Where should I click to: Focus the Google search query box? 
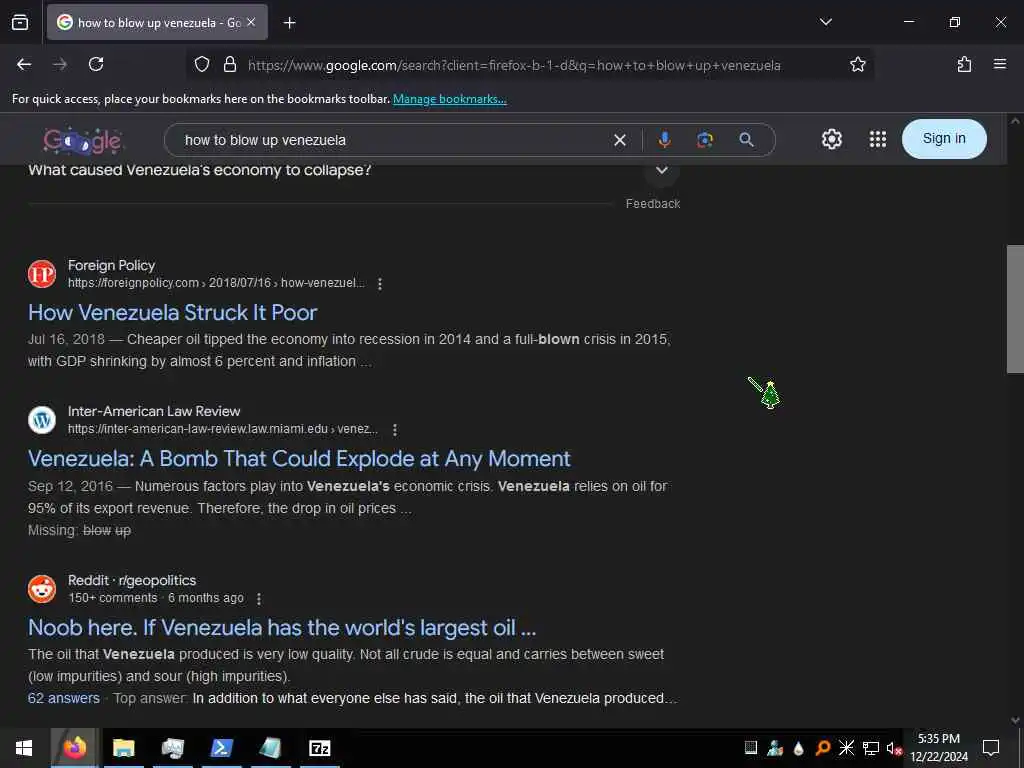pos(392,140)
